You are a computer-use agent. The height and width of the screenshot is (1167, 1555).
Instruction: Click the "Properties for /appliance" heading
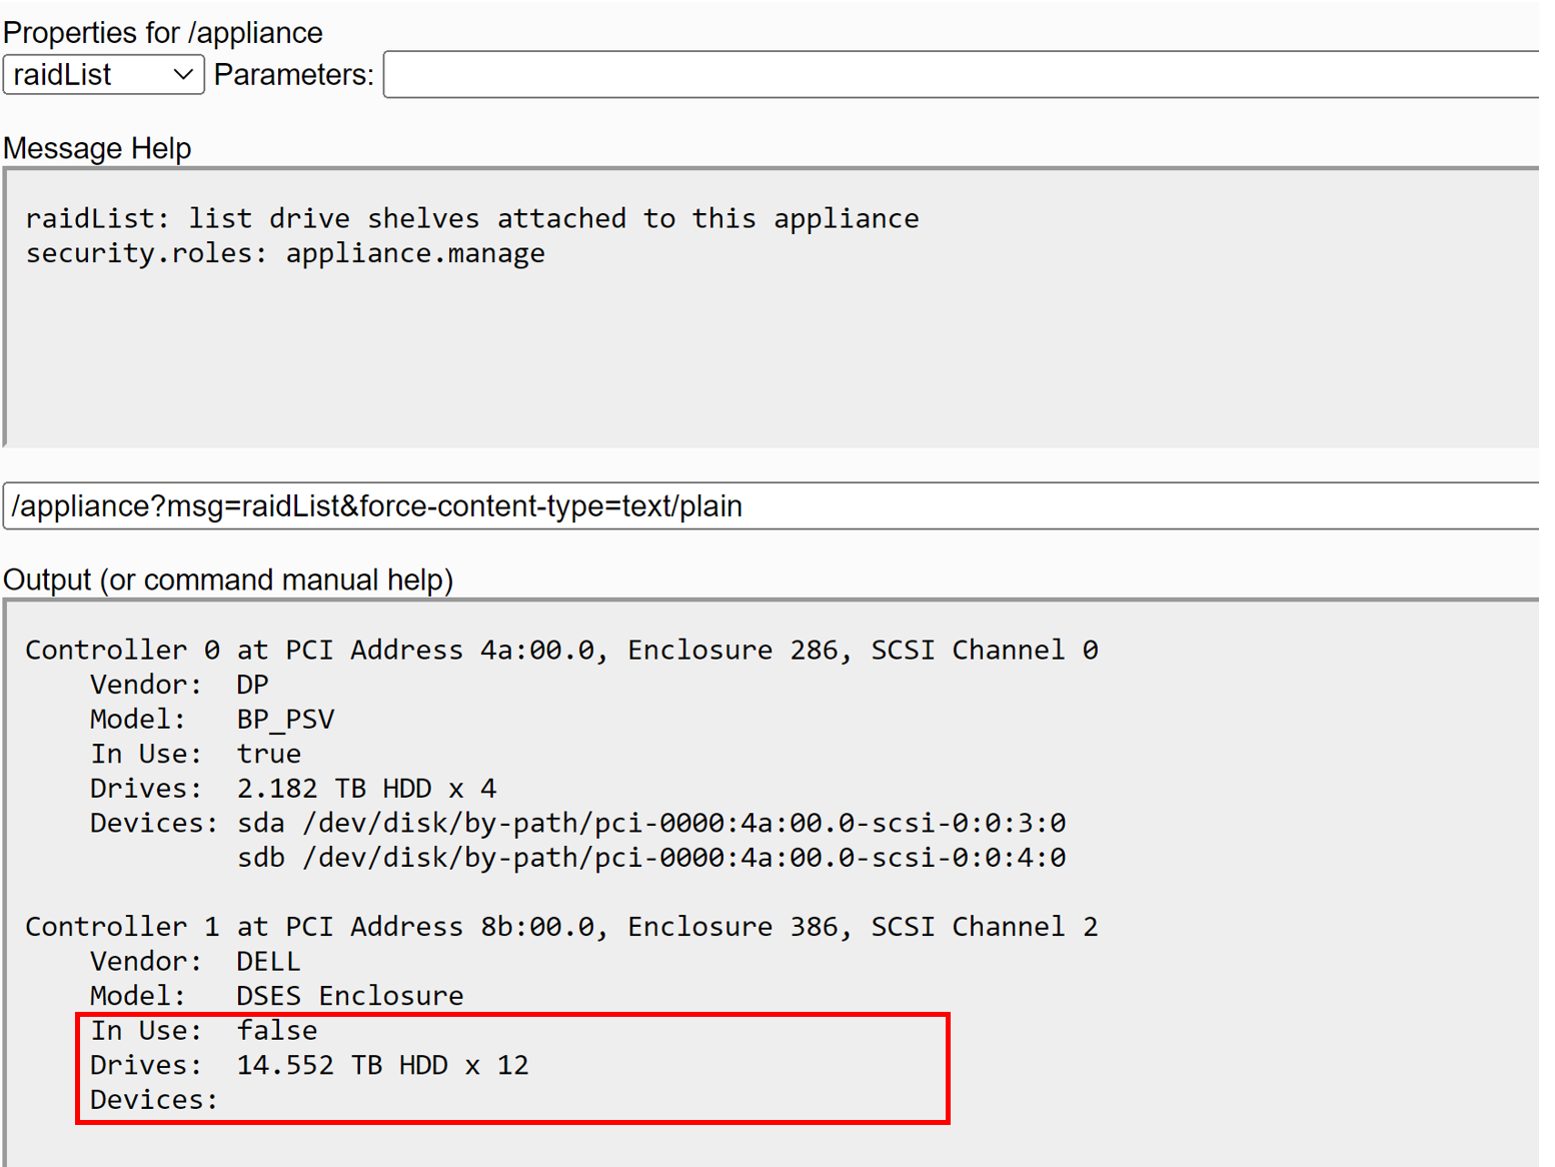pos(163,33)
